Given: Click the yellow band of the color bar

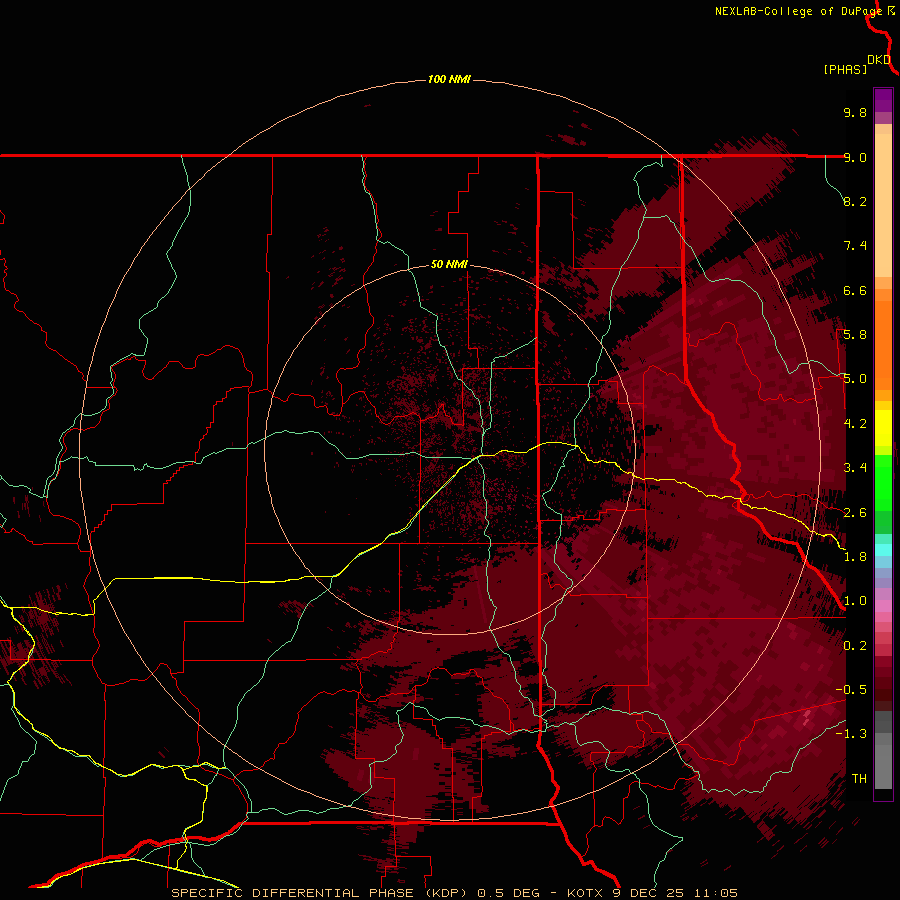Looking at the screenshot, I should tap(883, 428).
